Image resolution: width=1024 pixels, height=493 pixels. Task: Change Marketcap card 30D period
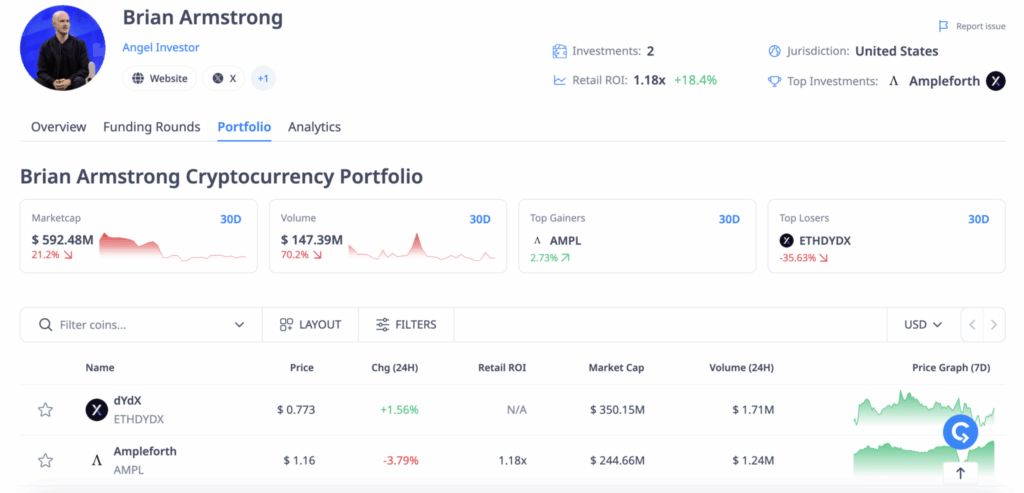tap(231, 219)
